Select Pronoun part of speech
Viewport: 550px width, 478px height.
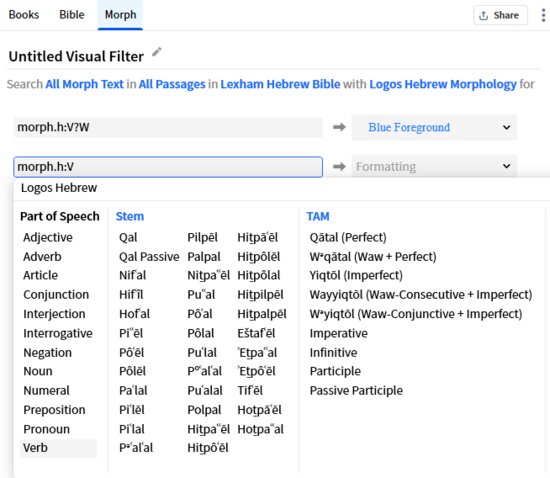click(47, 429)
